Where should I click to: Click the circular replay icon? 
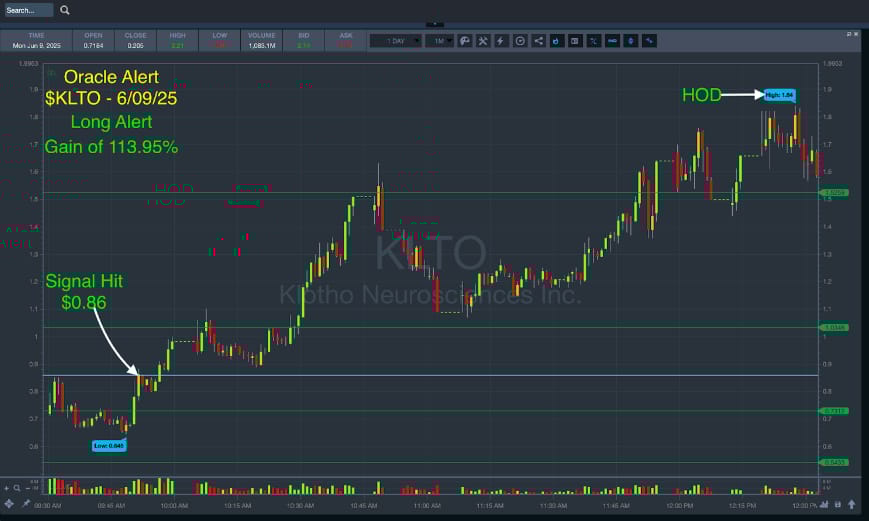[520, 41]
